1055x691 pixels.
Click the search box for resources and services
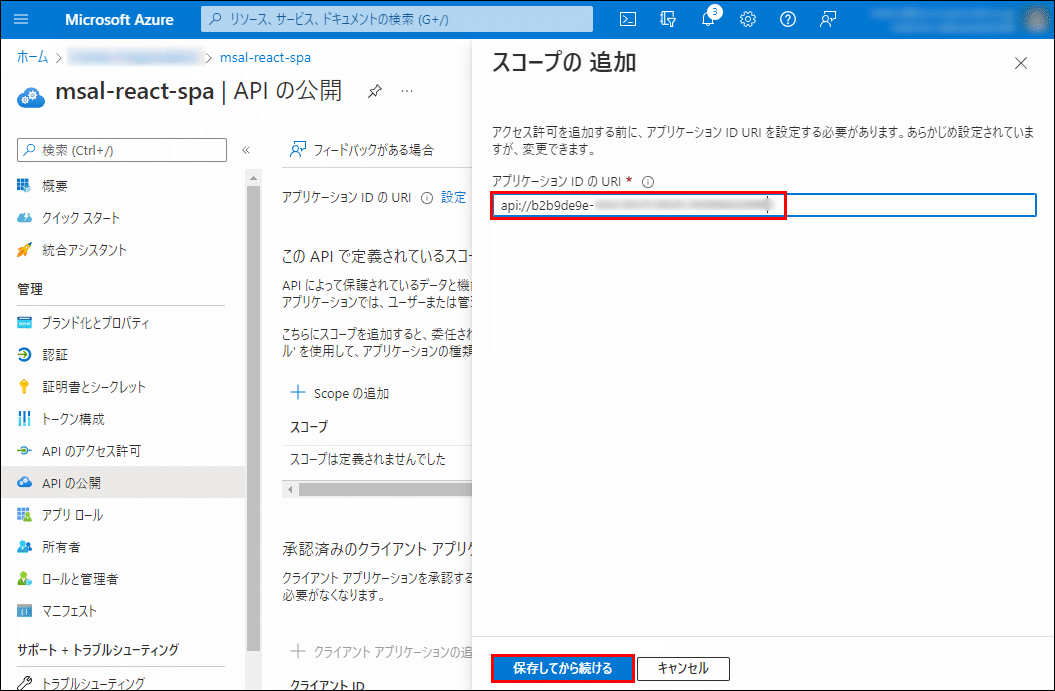397,19
